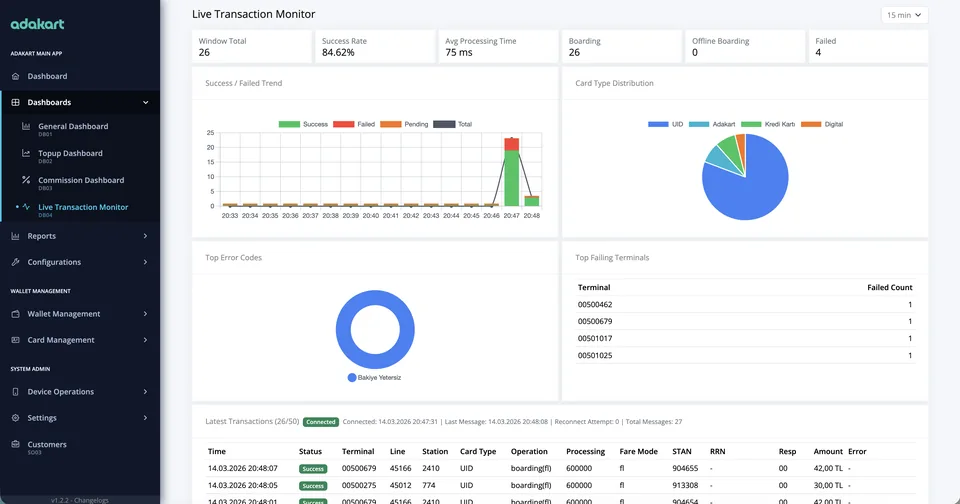Select Live Transaction Monitor in sidebar
Screen dimensions: 960x504
pos(80,209)
